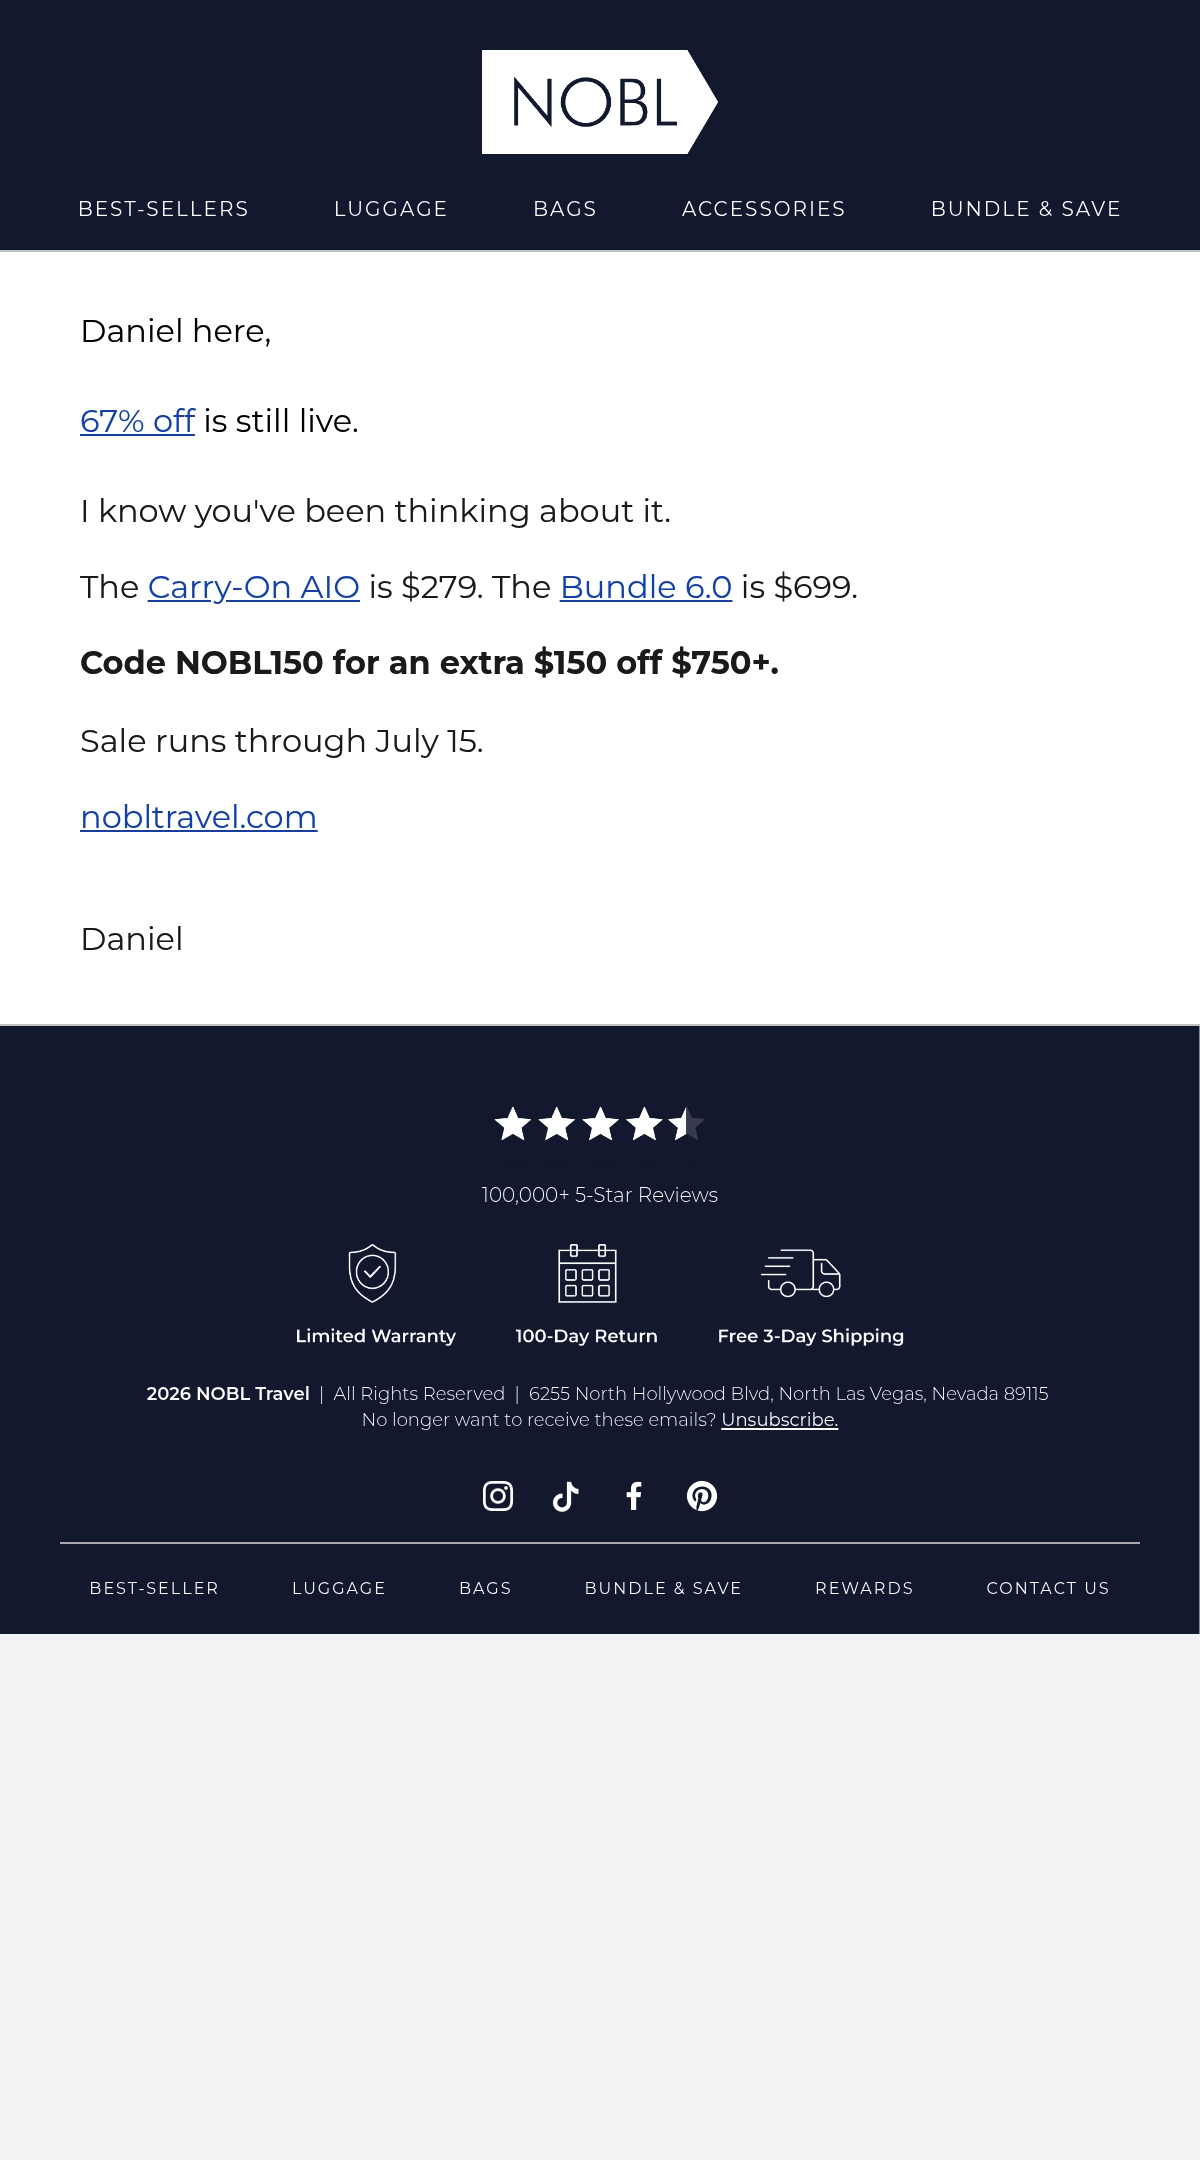This screenshot has width=1200, height=2160.
Task: Follow the 67% off link
Action: coord(137,421)
